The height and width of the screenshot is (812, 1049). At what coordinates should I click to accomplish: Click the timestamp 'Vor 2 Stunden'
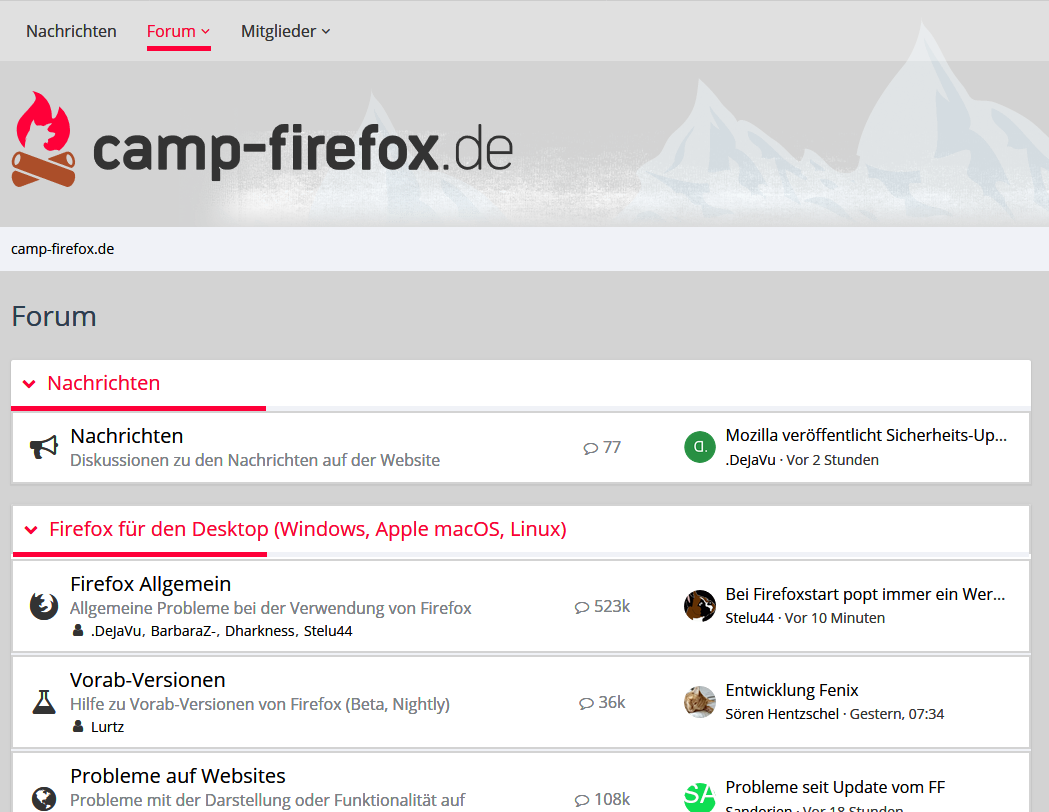(x=833, y=460)
